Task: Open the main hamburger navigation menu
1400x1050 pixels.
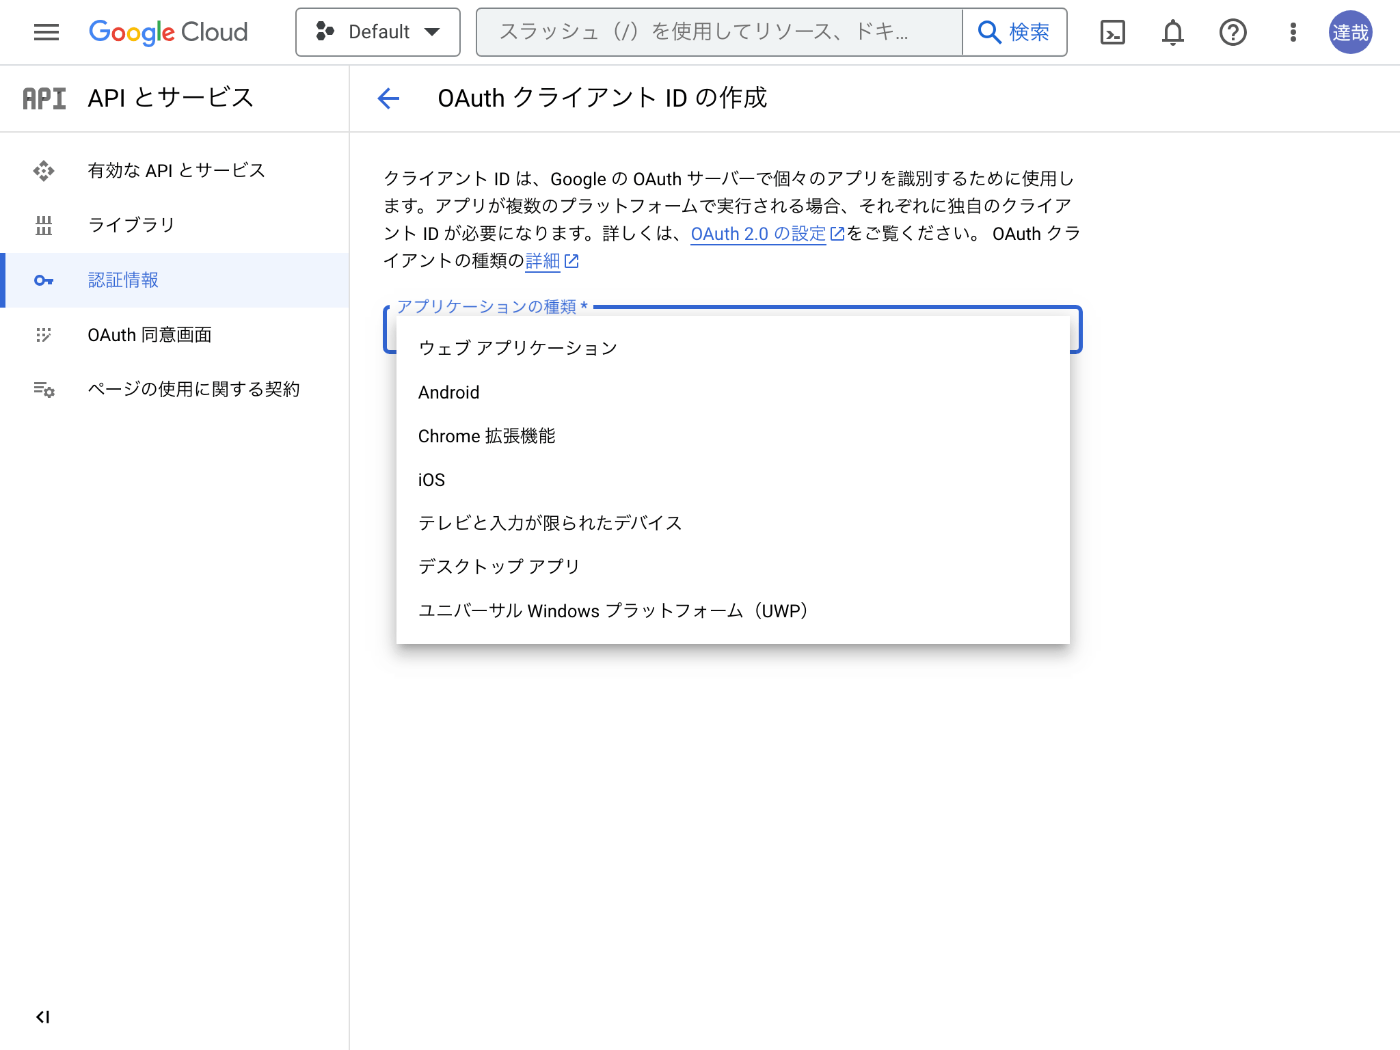Action: point(46,32)
